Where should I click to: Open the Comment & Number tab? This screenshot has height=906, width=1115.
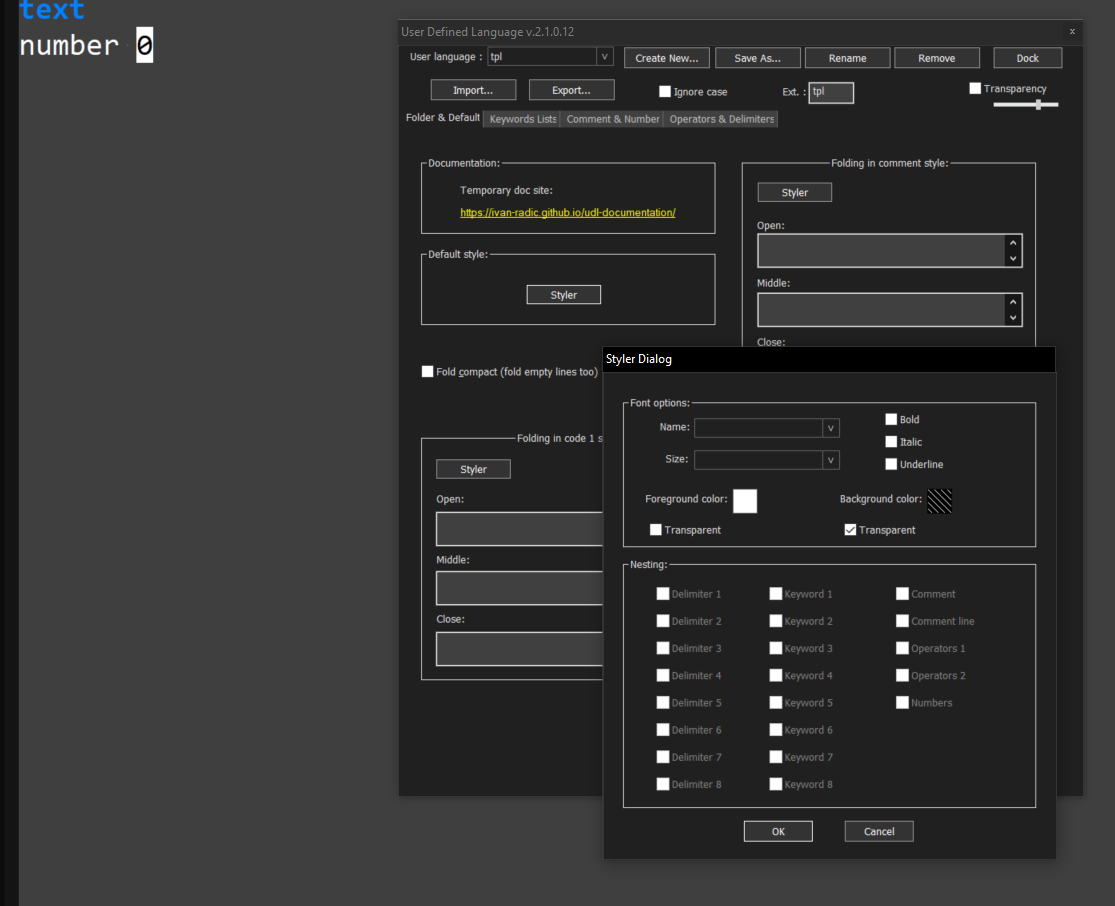[x=612, y=119]
